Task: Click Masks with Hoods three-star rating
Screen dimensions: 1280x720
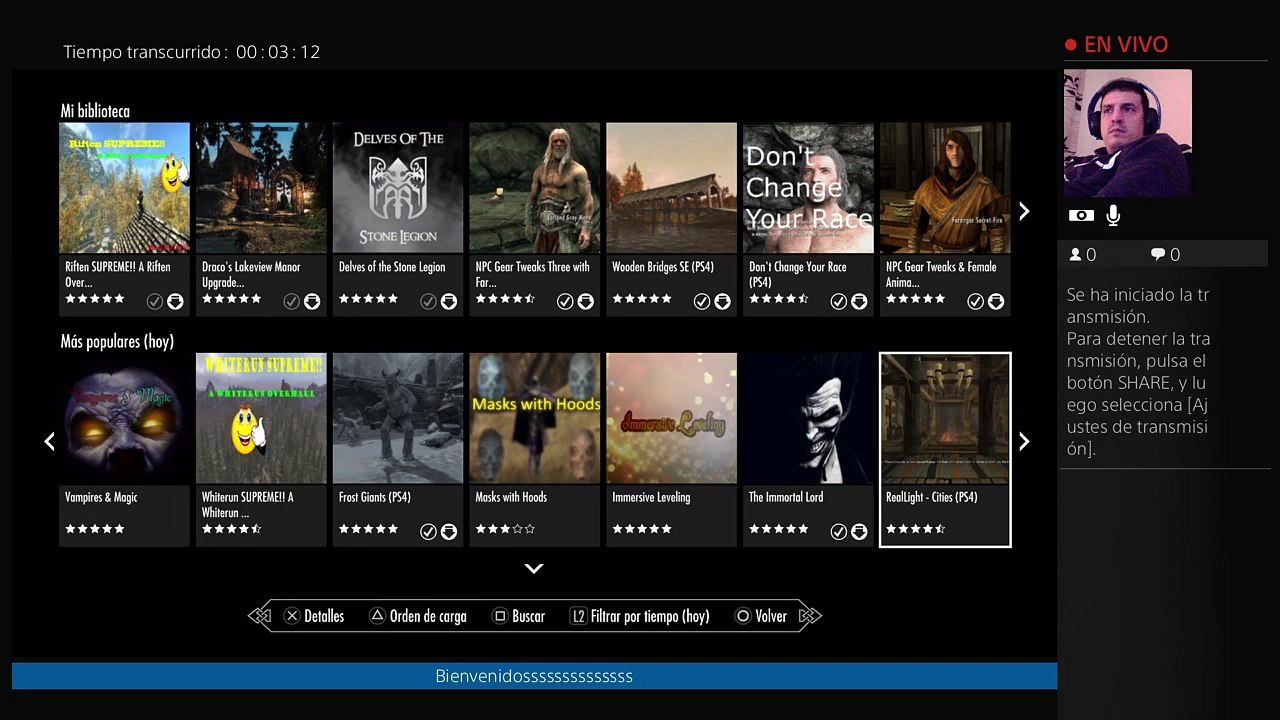Action: pos(505,529)
